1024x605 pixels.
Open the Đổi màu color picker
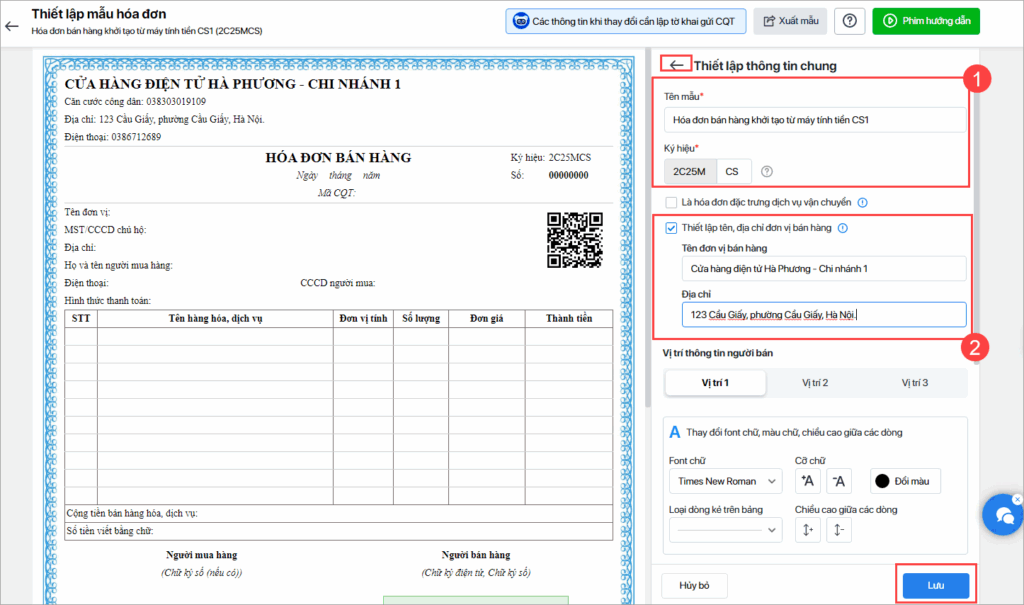click(905, 481)
